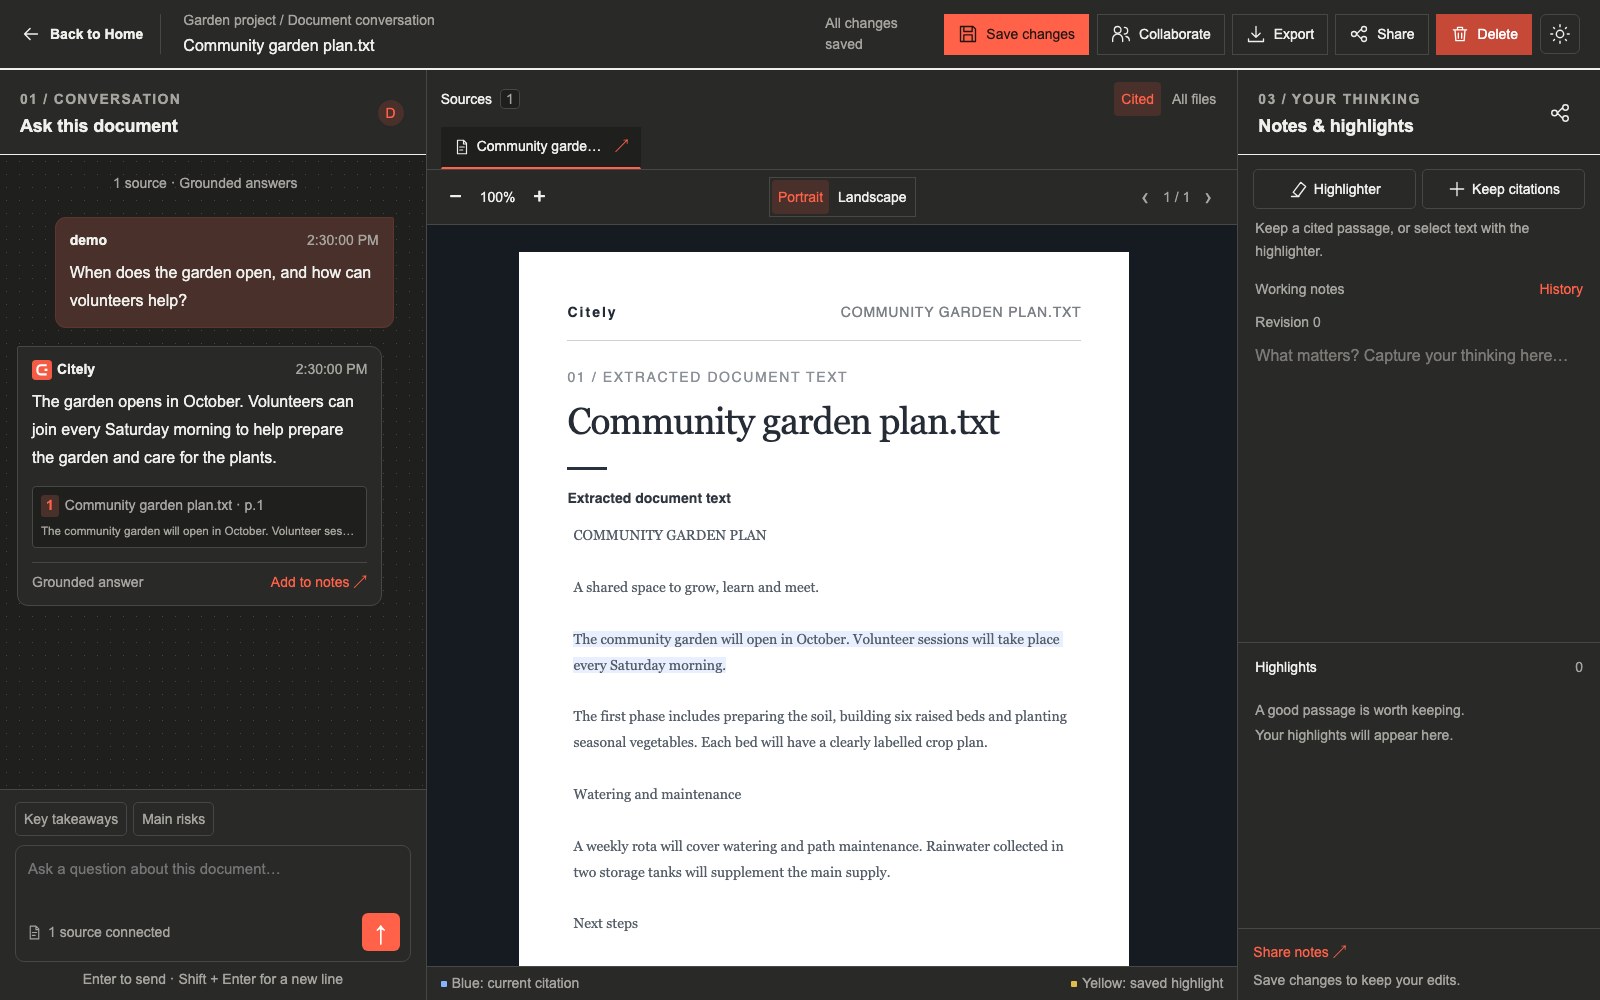The height and width of the screenshot is (1000, 1600).
Task: Click the Blue: current citation legend
Action: pos(510,983)
